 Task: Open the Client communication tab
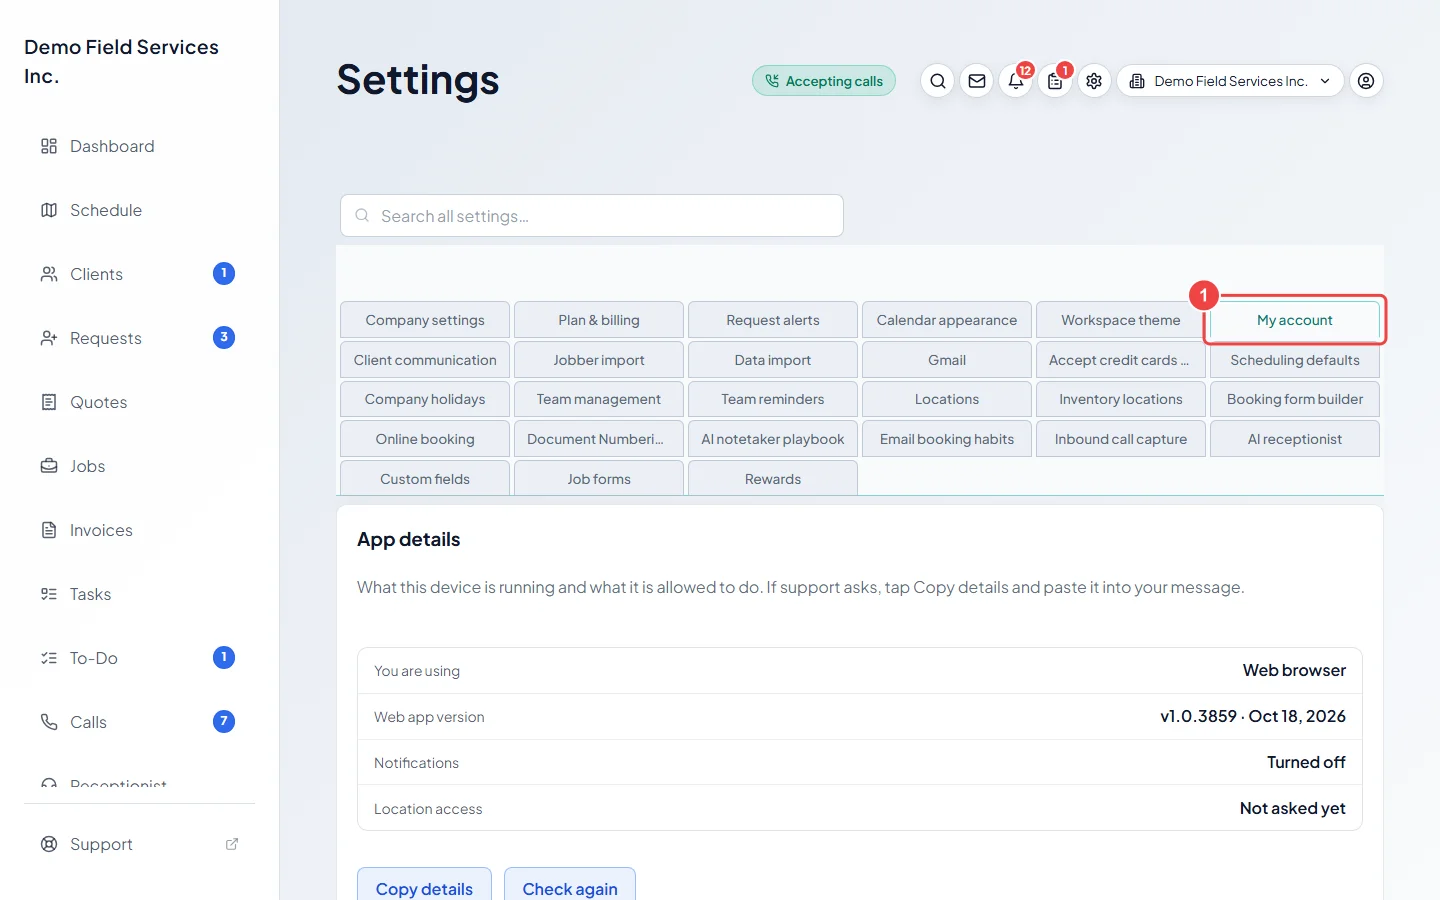[425, 360]
